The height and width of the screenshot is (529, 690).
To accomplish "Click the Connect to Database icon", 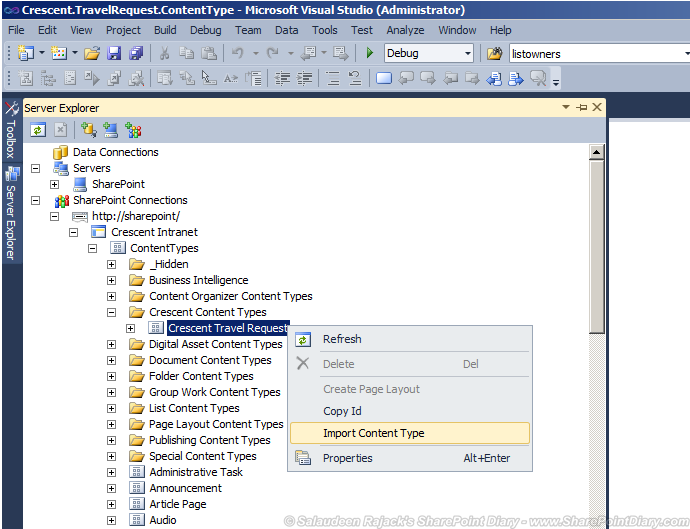I will (x=89, y=130).
